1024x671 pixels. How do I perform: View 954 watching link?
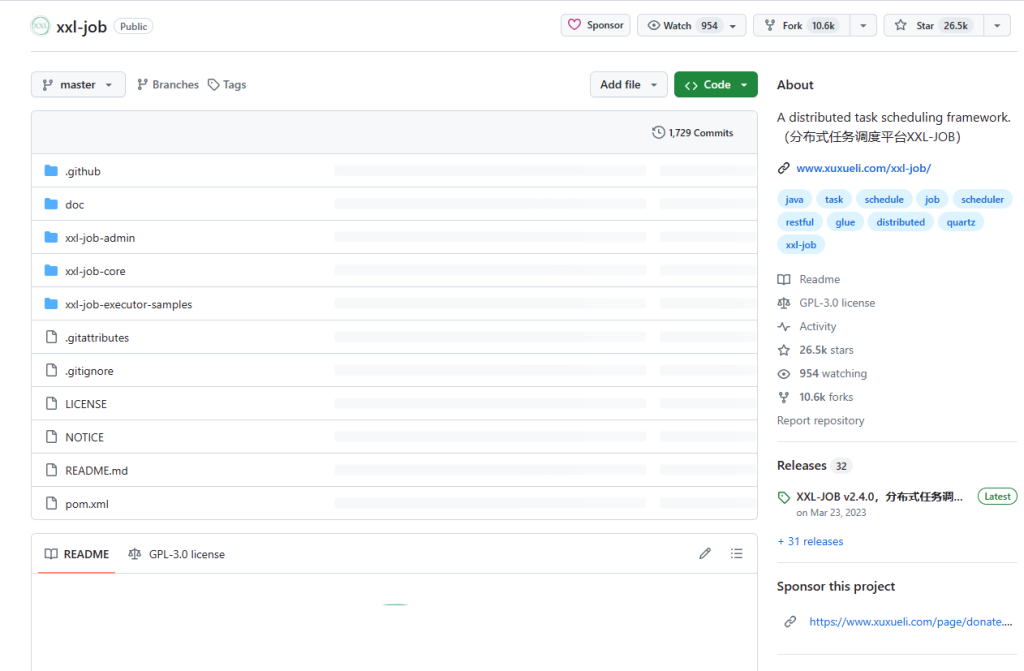(833, 373)
